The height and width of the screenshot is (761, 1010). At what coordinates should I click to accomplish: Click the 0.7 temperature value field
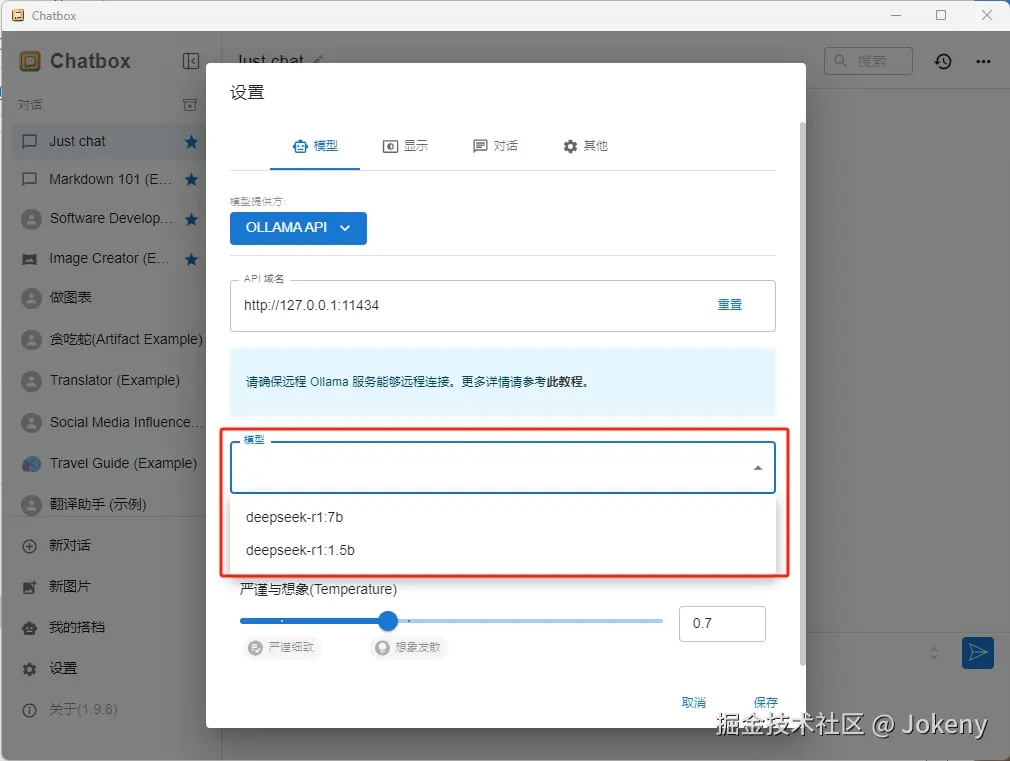coord(722,624)
